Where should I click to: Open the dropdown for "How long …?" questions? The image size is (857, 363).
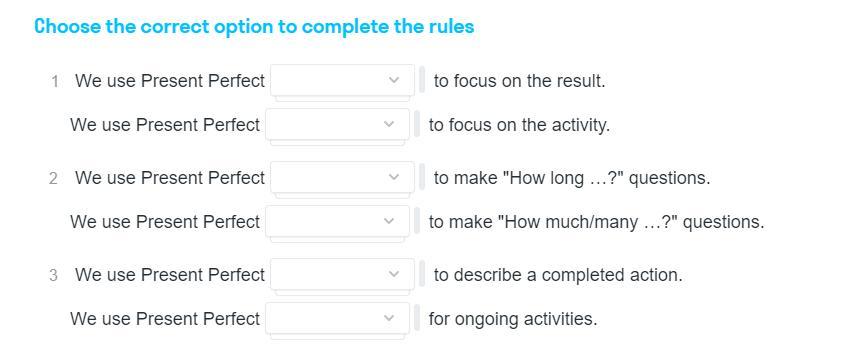click(x=342, y=177)
